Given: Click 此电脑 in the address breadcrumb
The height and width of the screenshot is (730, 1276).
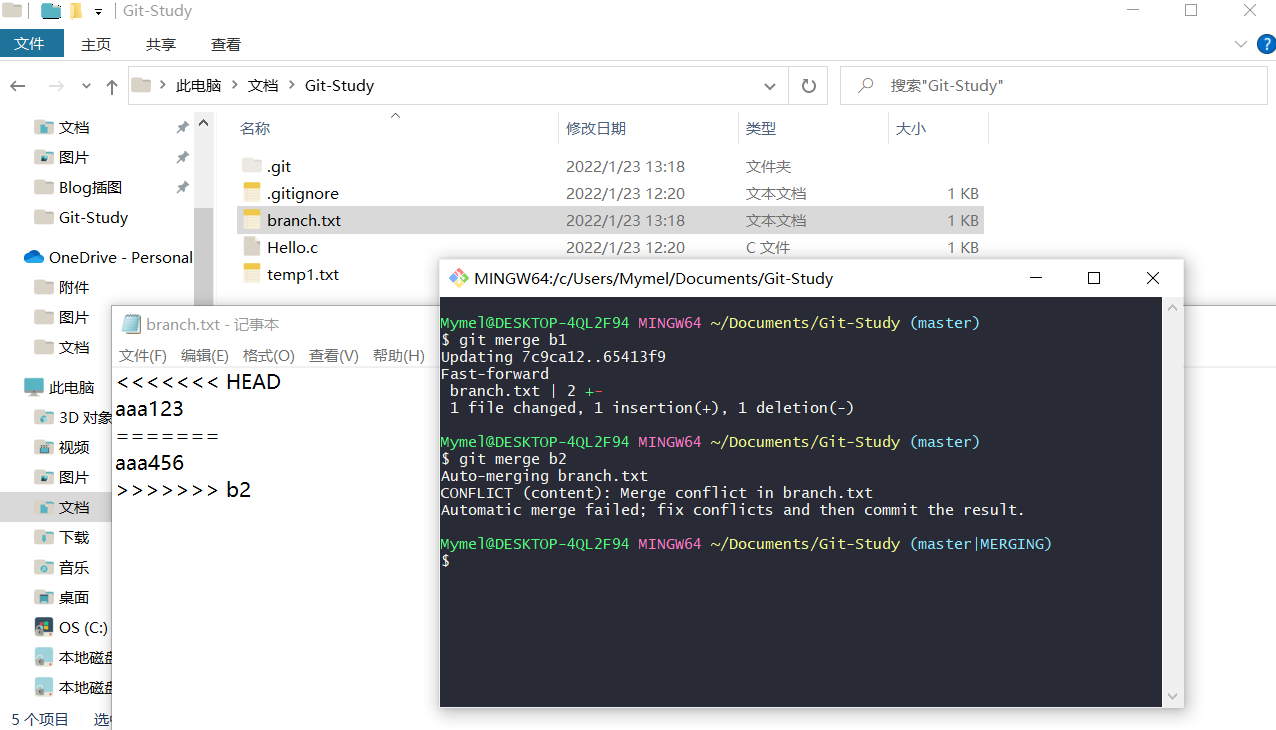Looking at the screenshot, I should (x=198, y=86).
